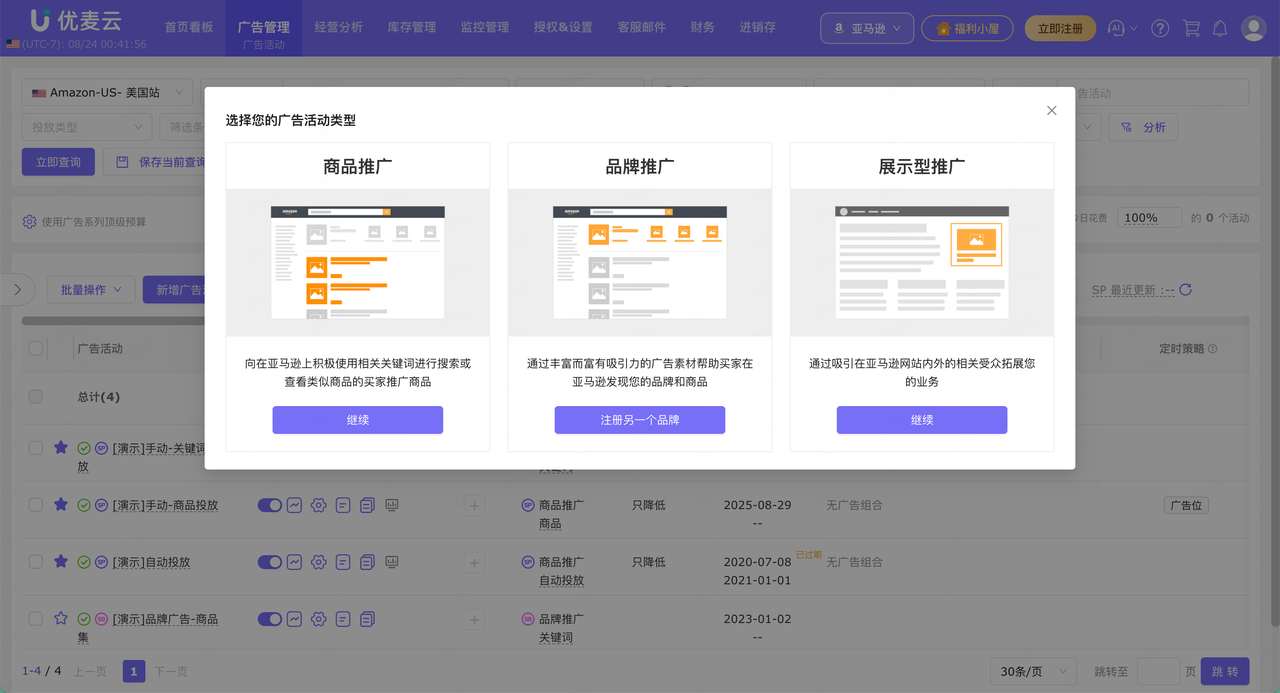Open the user avatar menu
Screen dimensions: 1280x693
(x=1254, y=28)
